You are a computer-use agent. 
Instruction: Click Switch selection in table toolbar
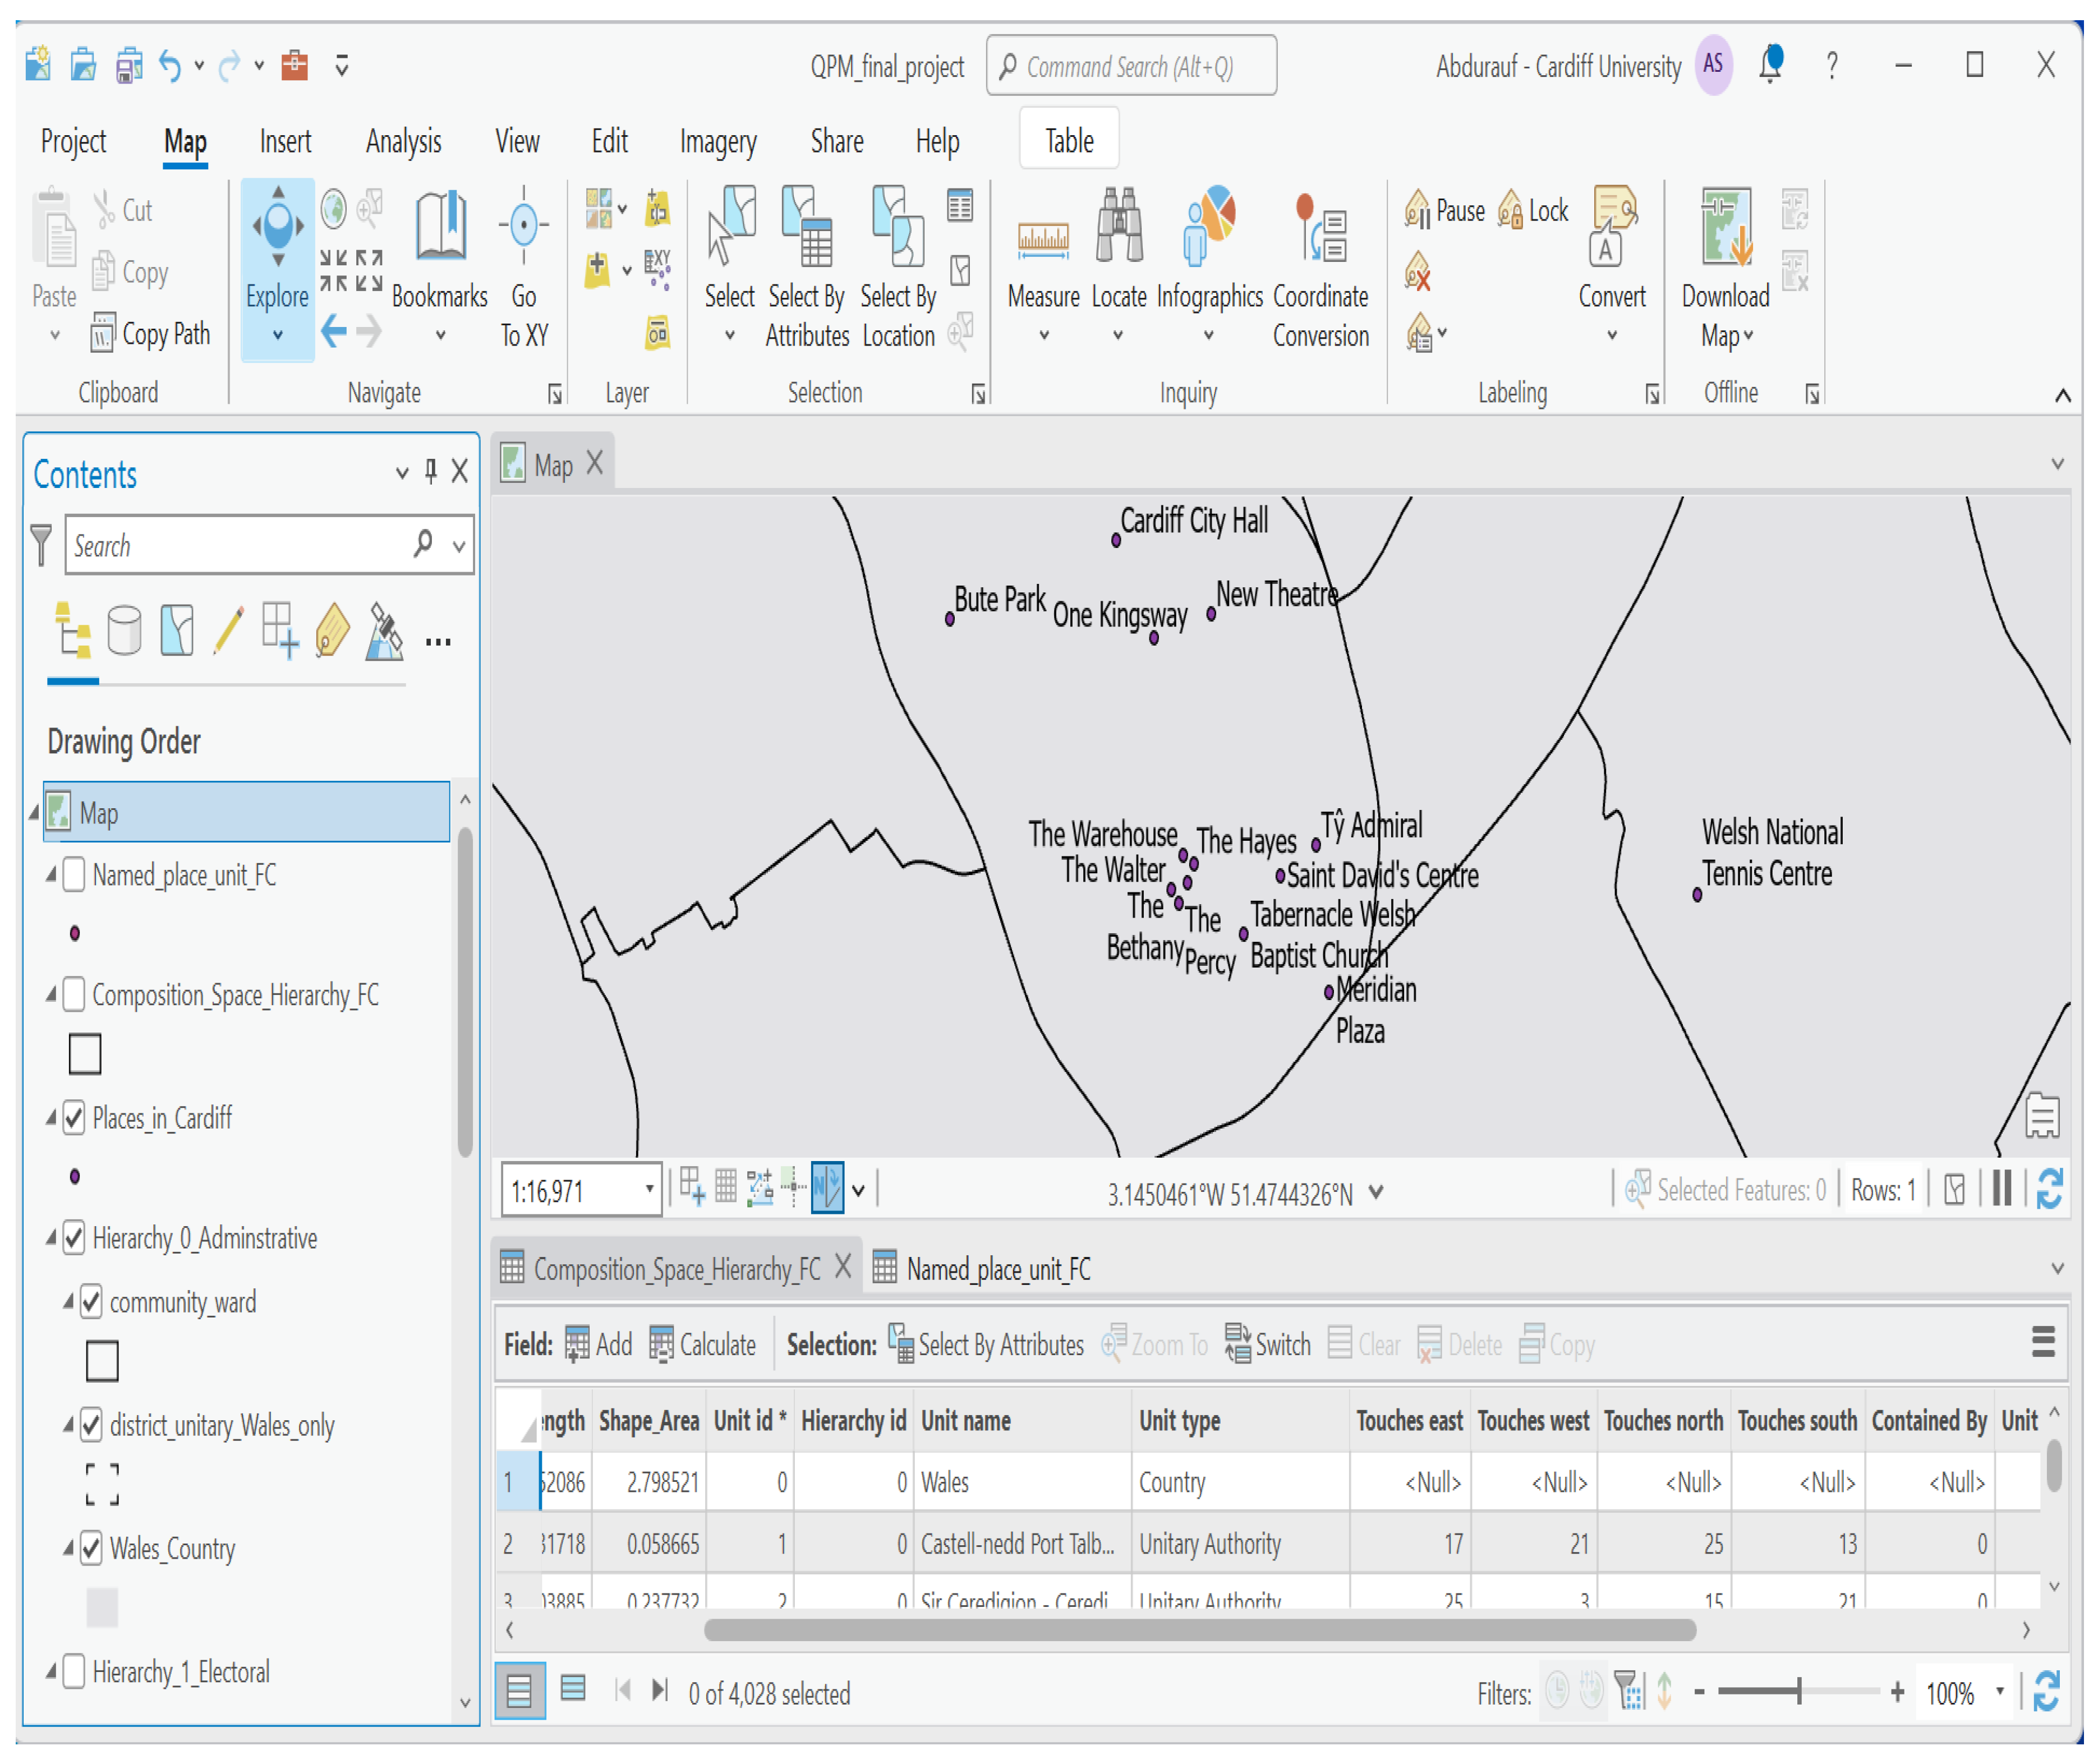click(x=1267, y=1344)
